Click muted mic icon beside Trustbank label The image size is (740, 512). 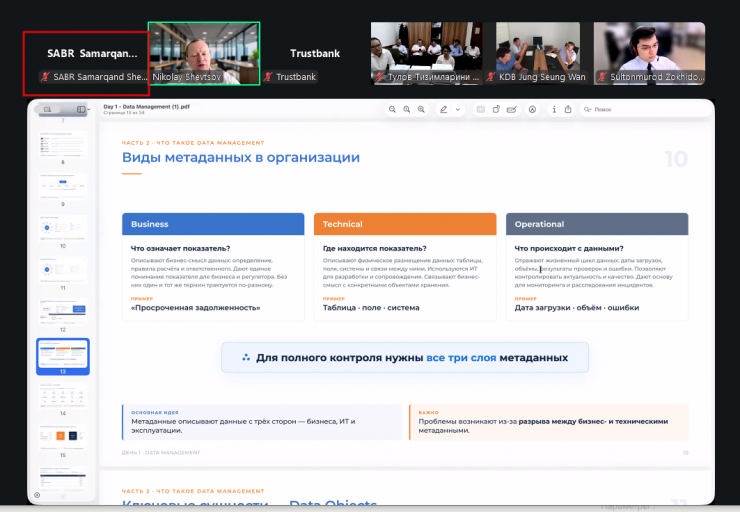pos(269,76)
